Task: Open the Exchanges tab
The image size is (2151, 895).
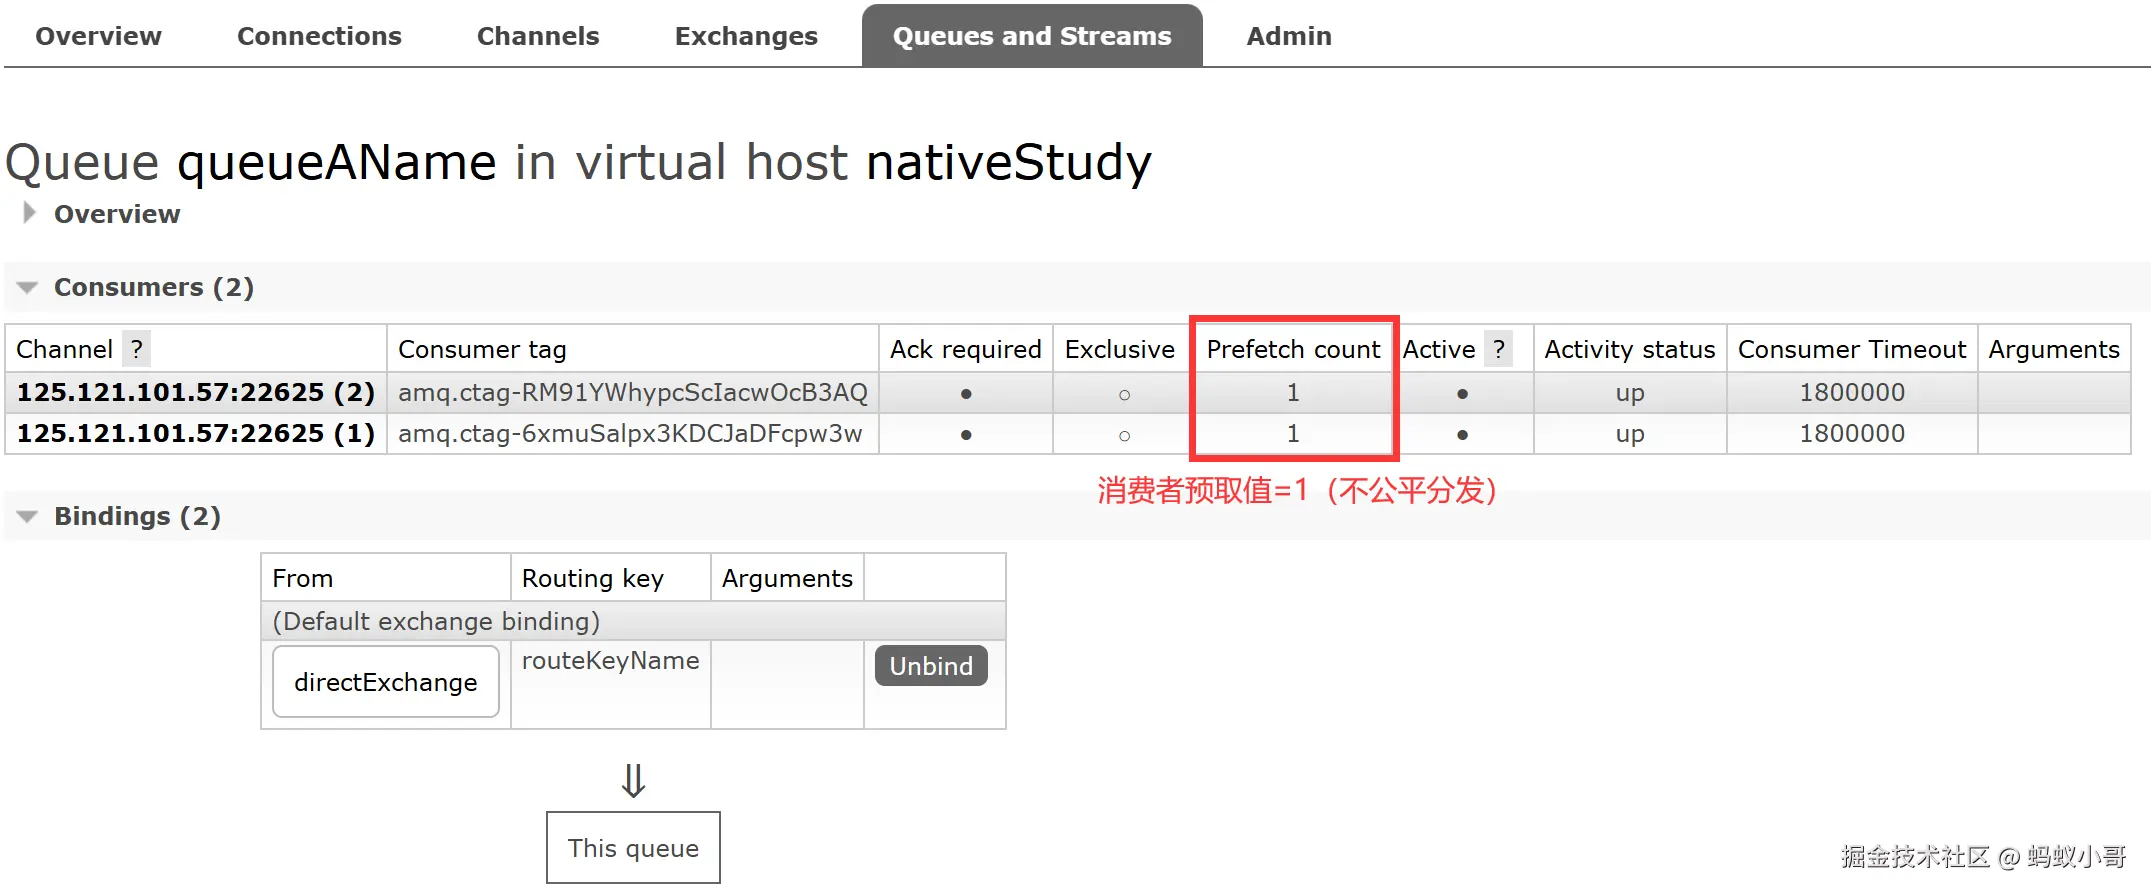Action: 746,36
